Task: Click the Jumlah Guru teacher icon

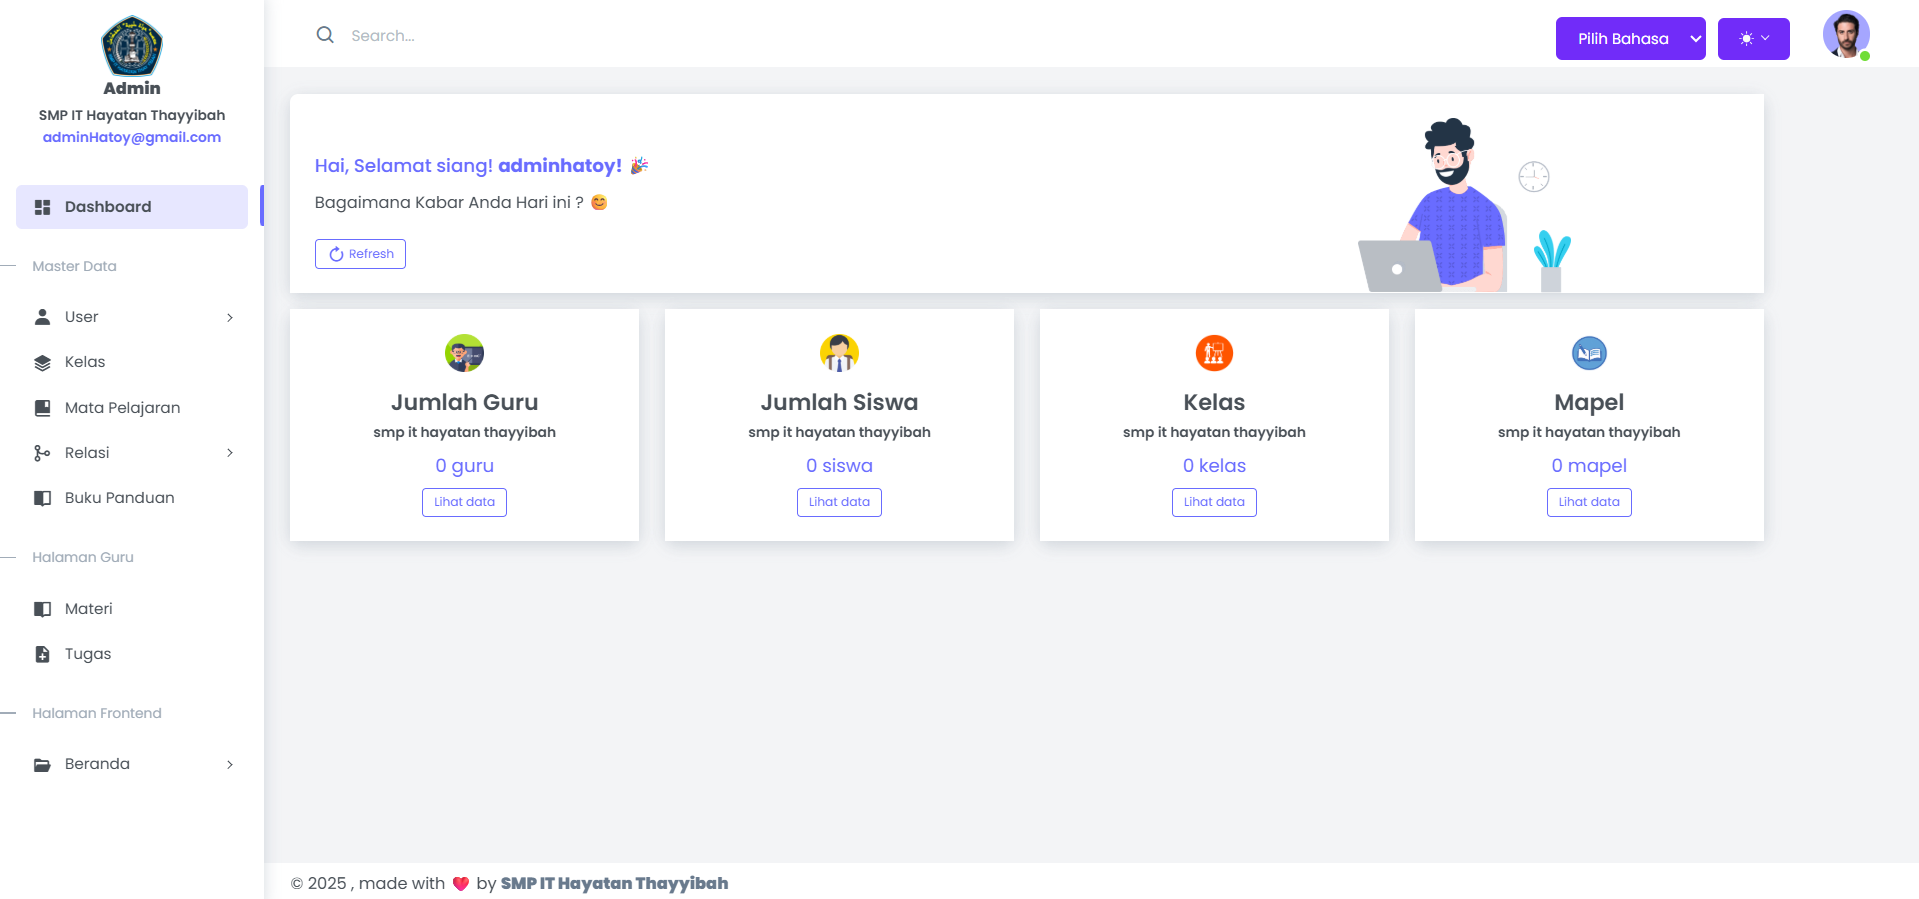Action: [464, 353]
